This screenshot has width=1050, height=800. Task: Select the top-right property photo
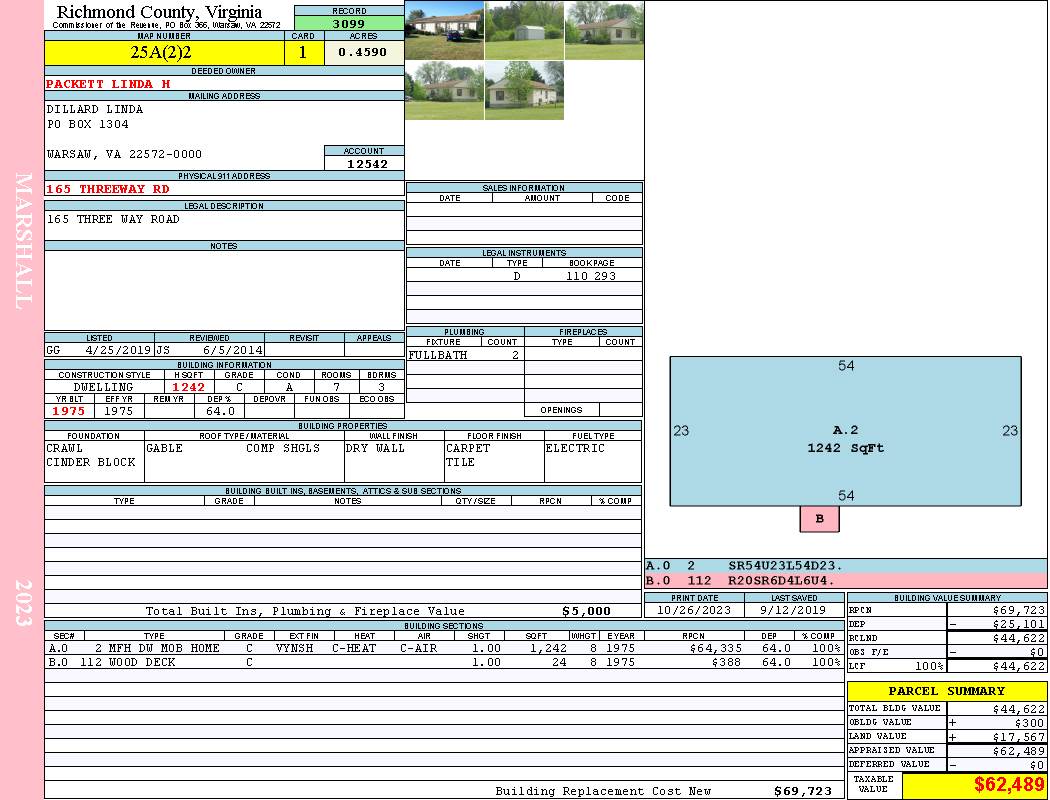tap(604, 29)
